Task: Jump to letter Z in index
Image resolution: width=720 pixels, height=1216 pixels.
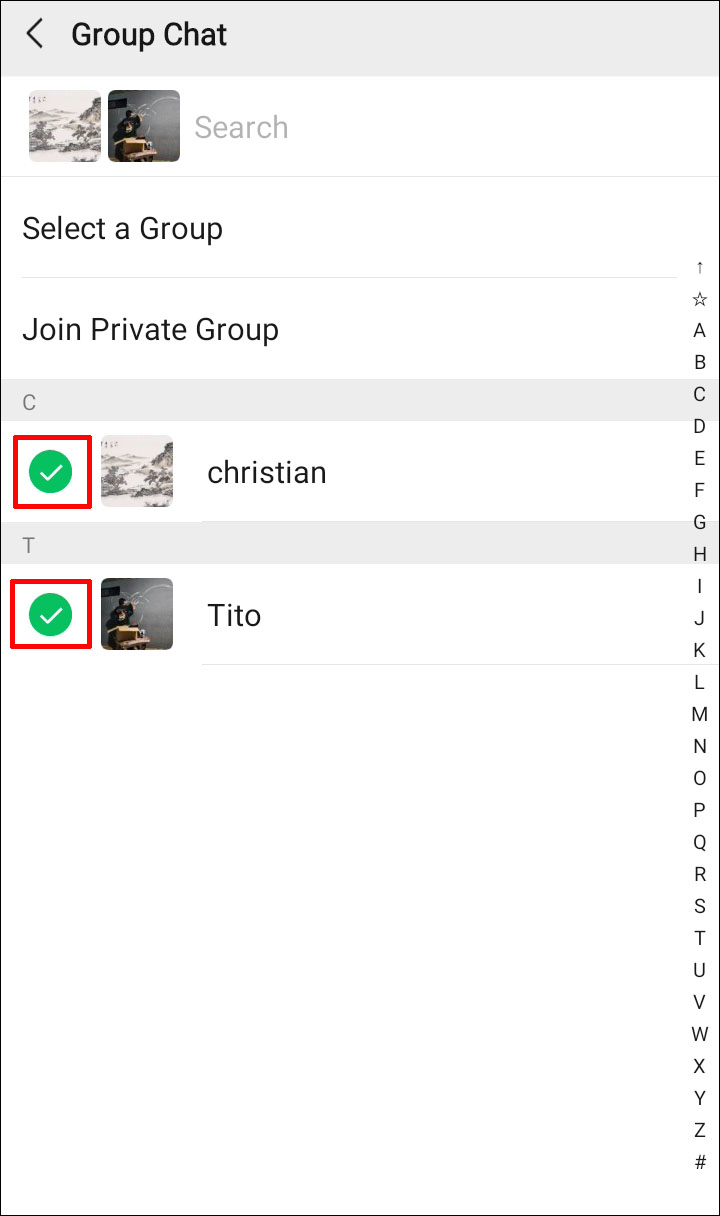Action: tap(700, 1130)
